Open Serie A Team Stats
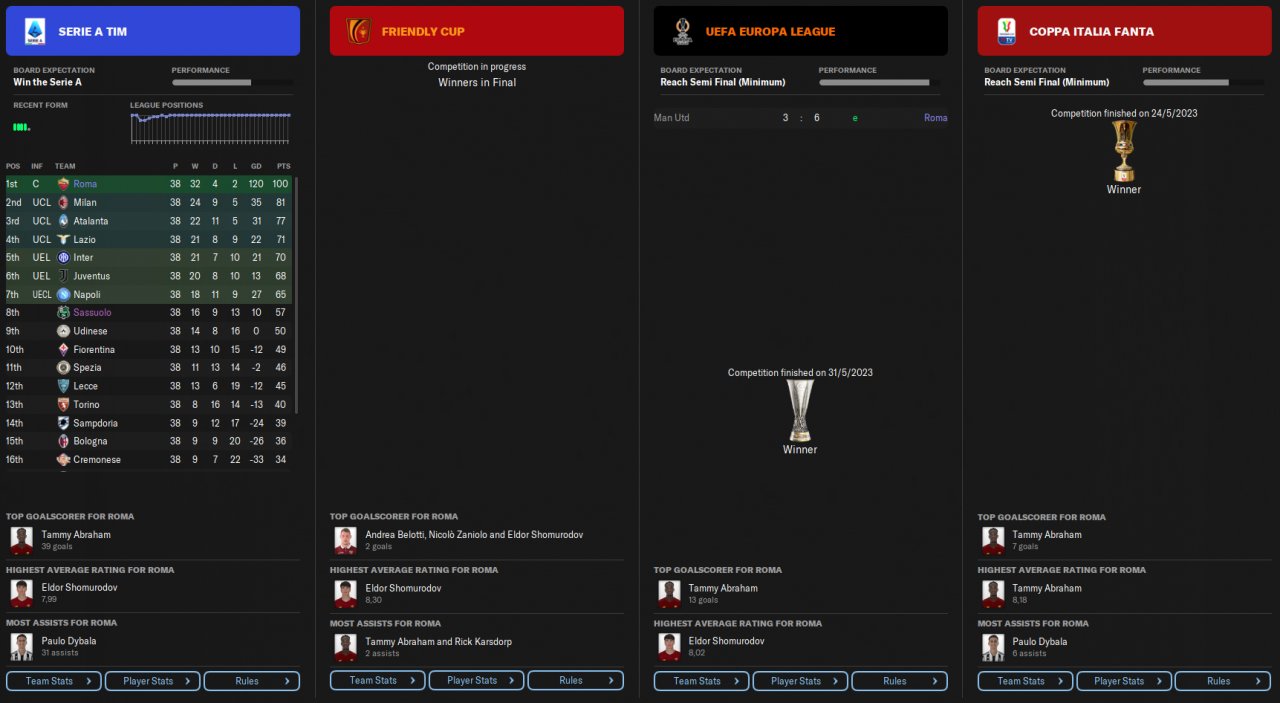Screen dimensions: 1280x703 pos(54,681)
